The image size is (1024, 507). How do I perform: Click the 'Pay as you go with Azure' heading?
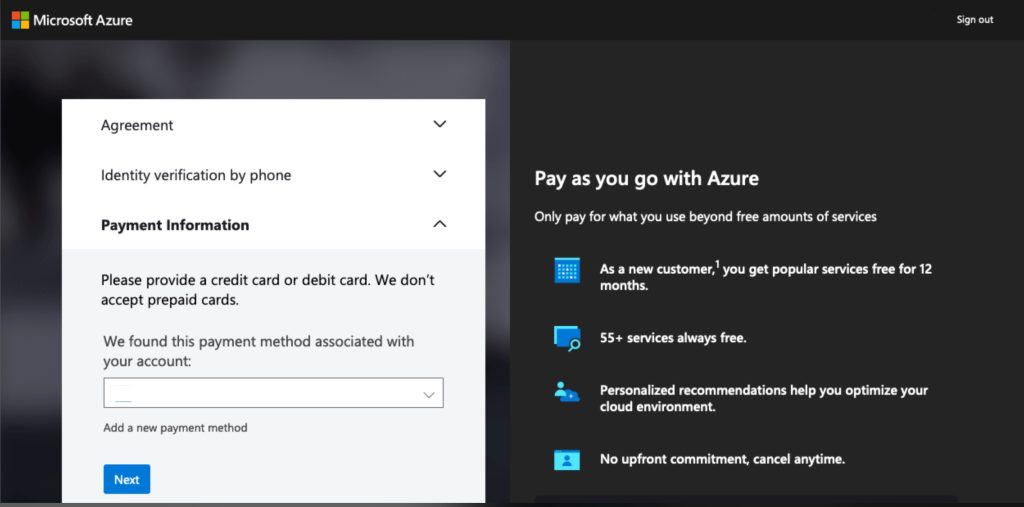[646, 179]
